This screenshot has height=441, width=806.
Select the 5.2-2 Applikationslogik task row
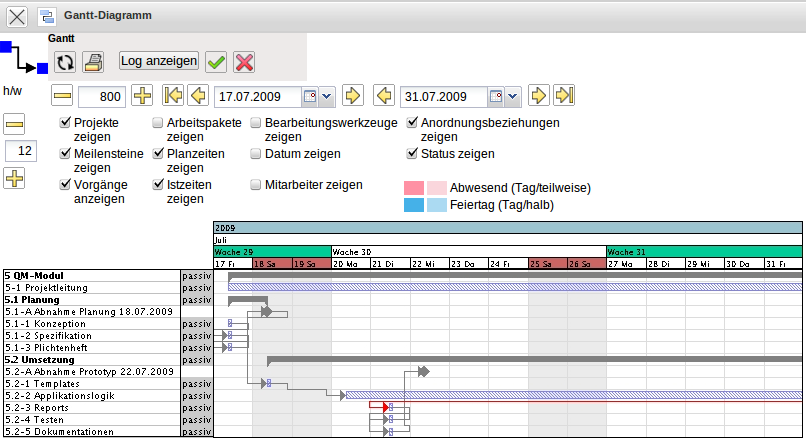(90, 396)
